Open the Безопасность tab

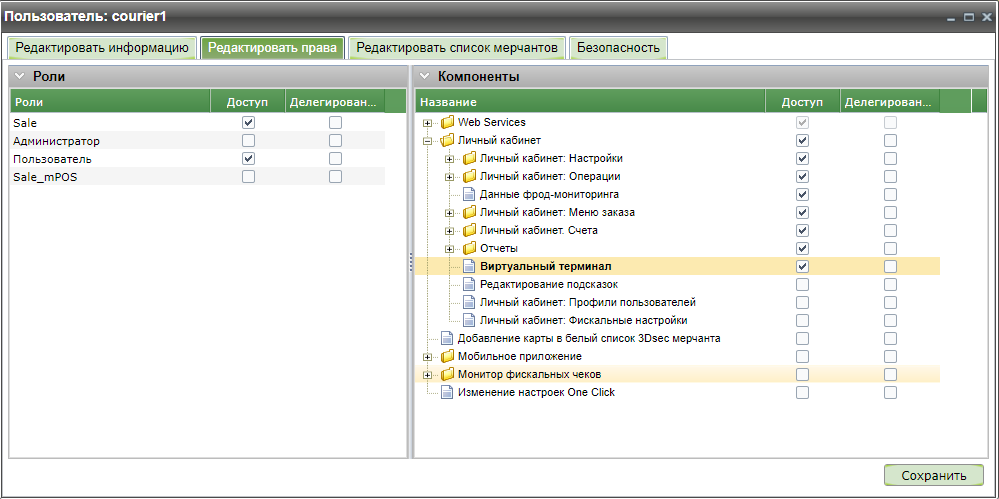tap(618, 47)
